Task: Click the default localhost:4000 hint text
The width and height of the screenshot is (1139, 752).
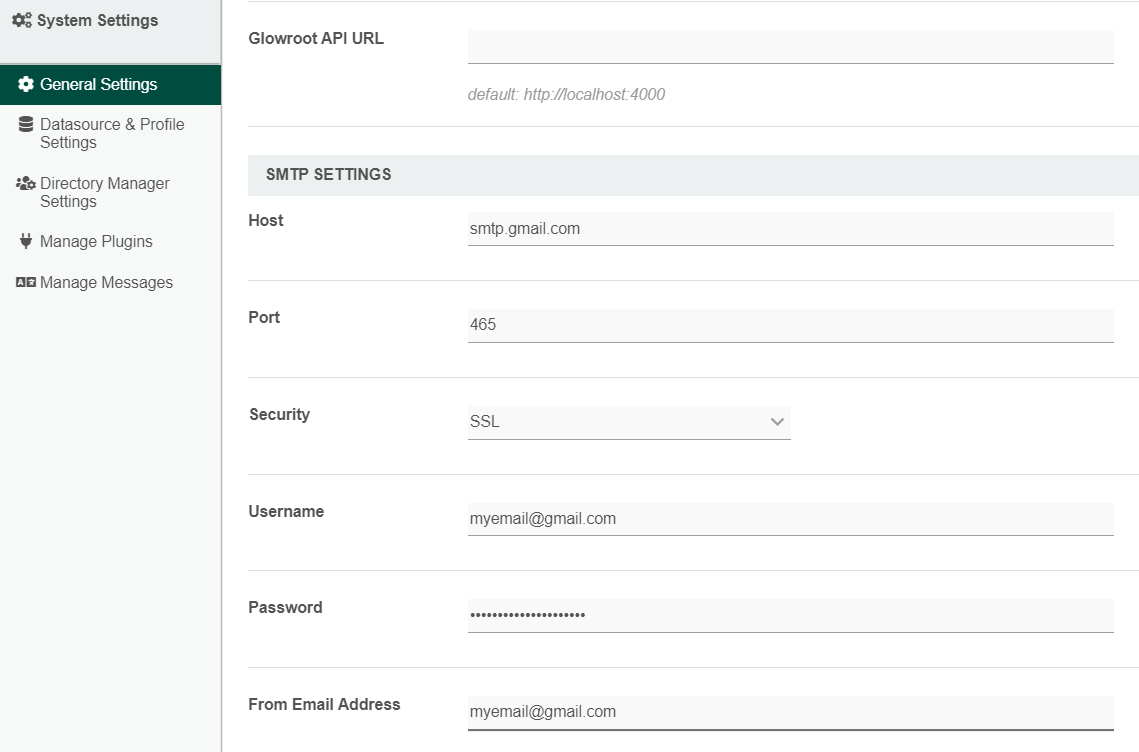Action: coord(566,95)
